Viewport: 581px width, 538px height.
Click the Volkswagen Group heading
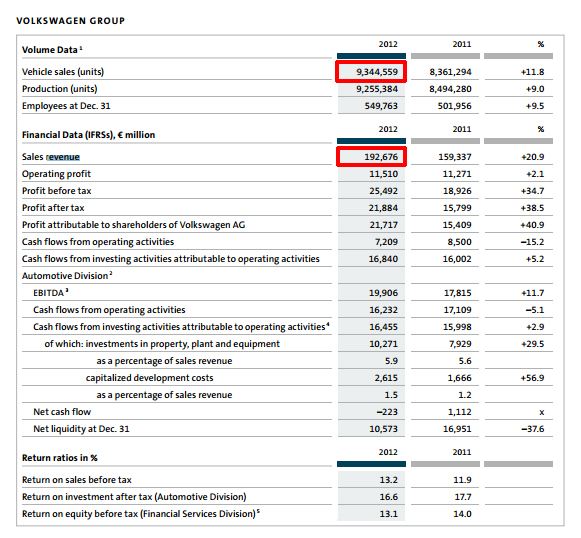70,21
